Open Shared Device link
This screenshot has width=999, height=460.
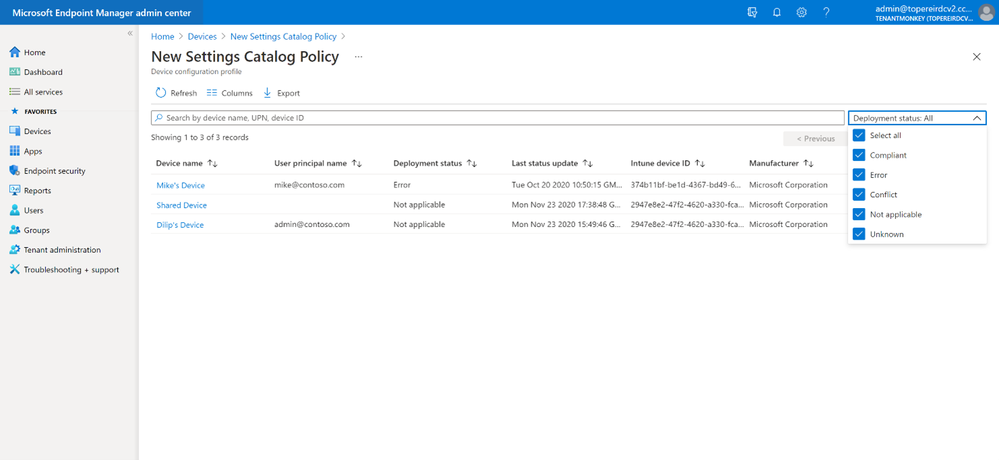click(182, 205)
